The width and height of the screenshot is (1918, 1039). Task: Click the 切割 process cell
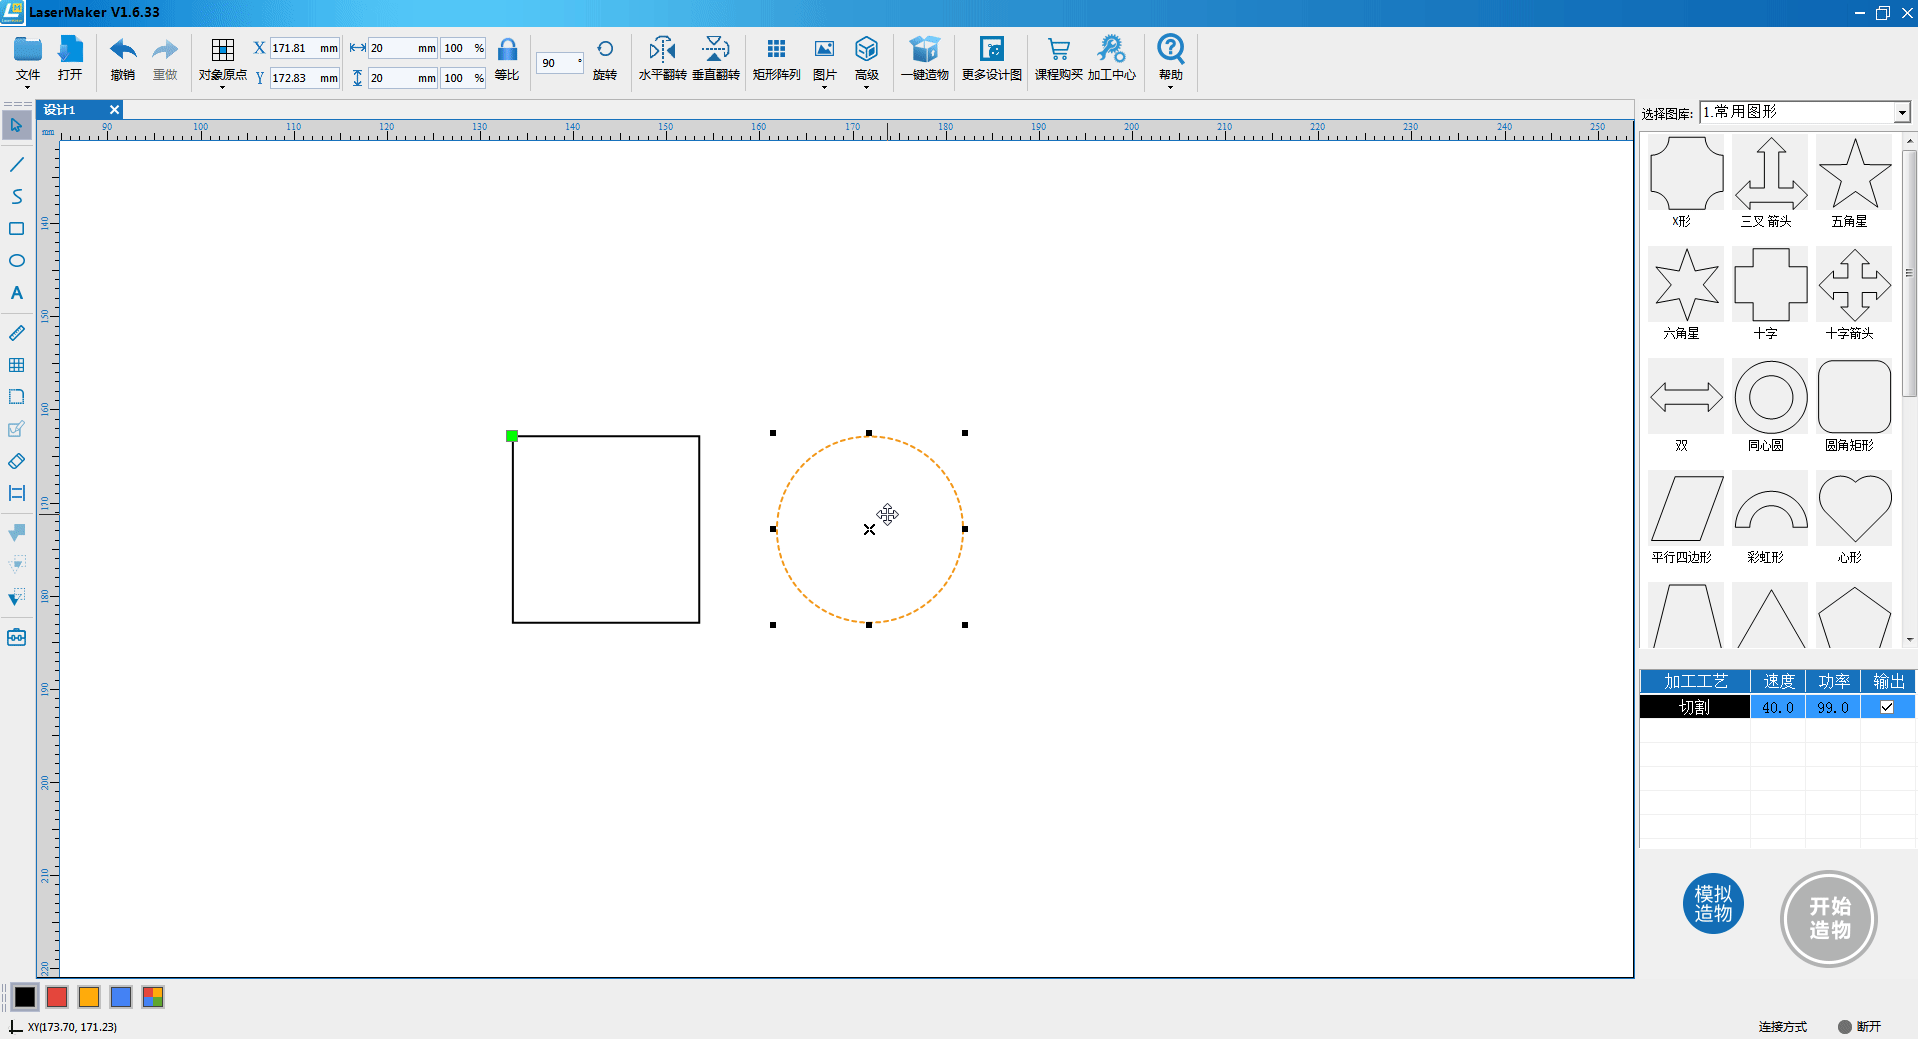pyautogui.click(x=1695, y=707)
